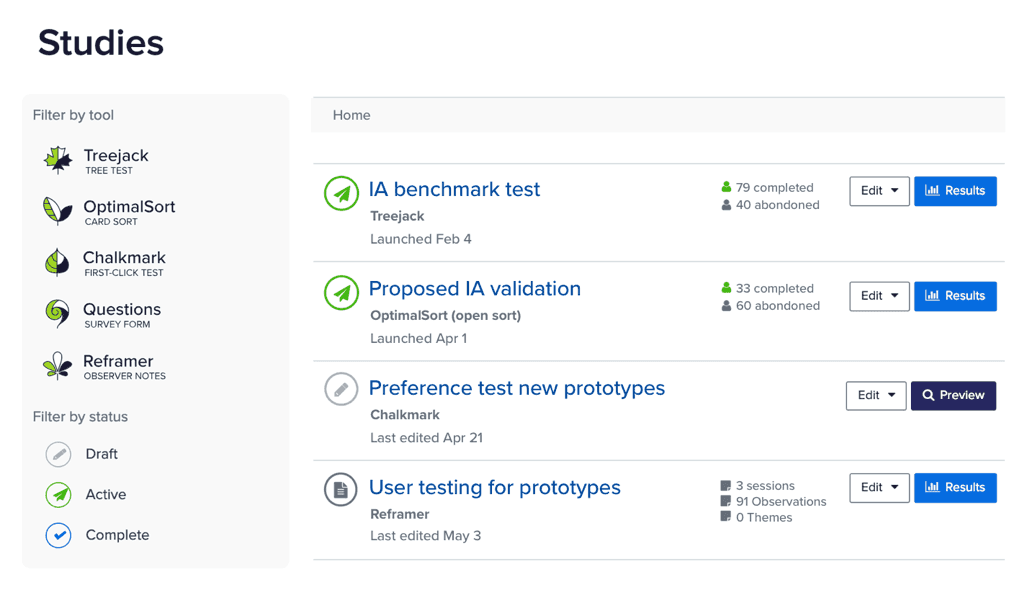This screenshot has width=1030, height=598.
Task: Click the '60 abondoned' count
Action: [778, 306]
